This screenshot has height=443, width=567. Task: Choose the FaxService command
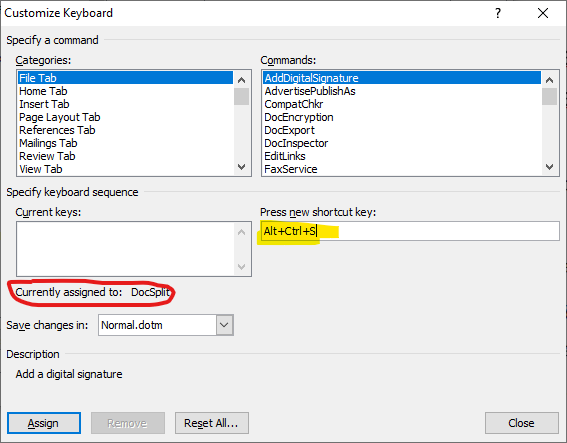point(402,169)
